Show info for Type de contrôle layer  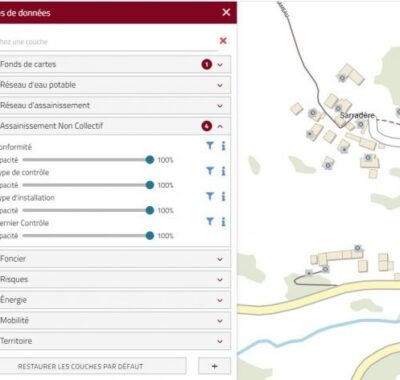click(223, 171)
